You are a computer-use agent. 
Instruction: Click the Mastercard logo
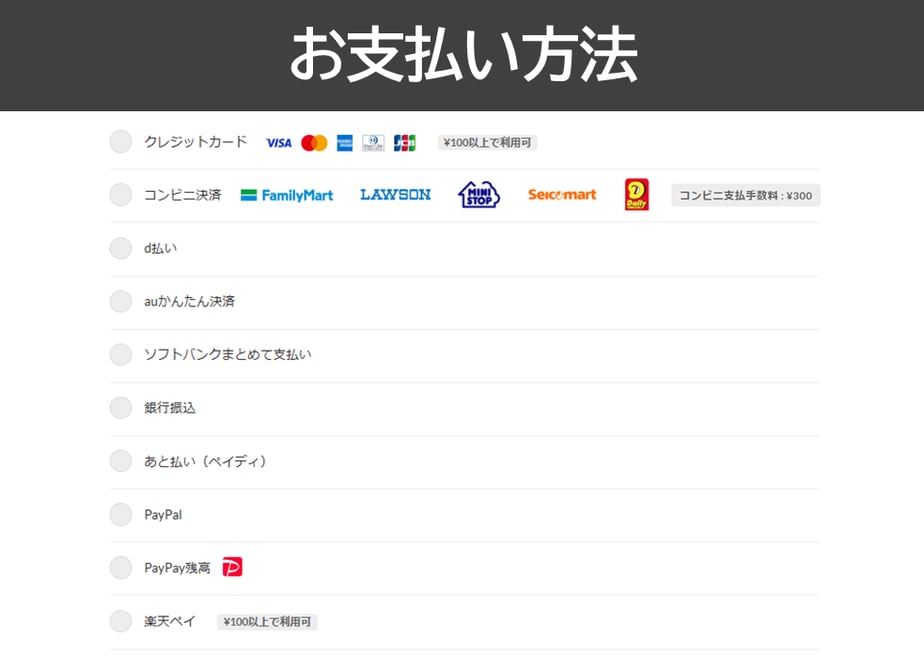point(314,143)
